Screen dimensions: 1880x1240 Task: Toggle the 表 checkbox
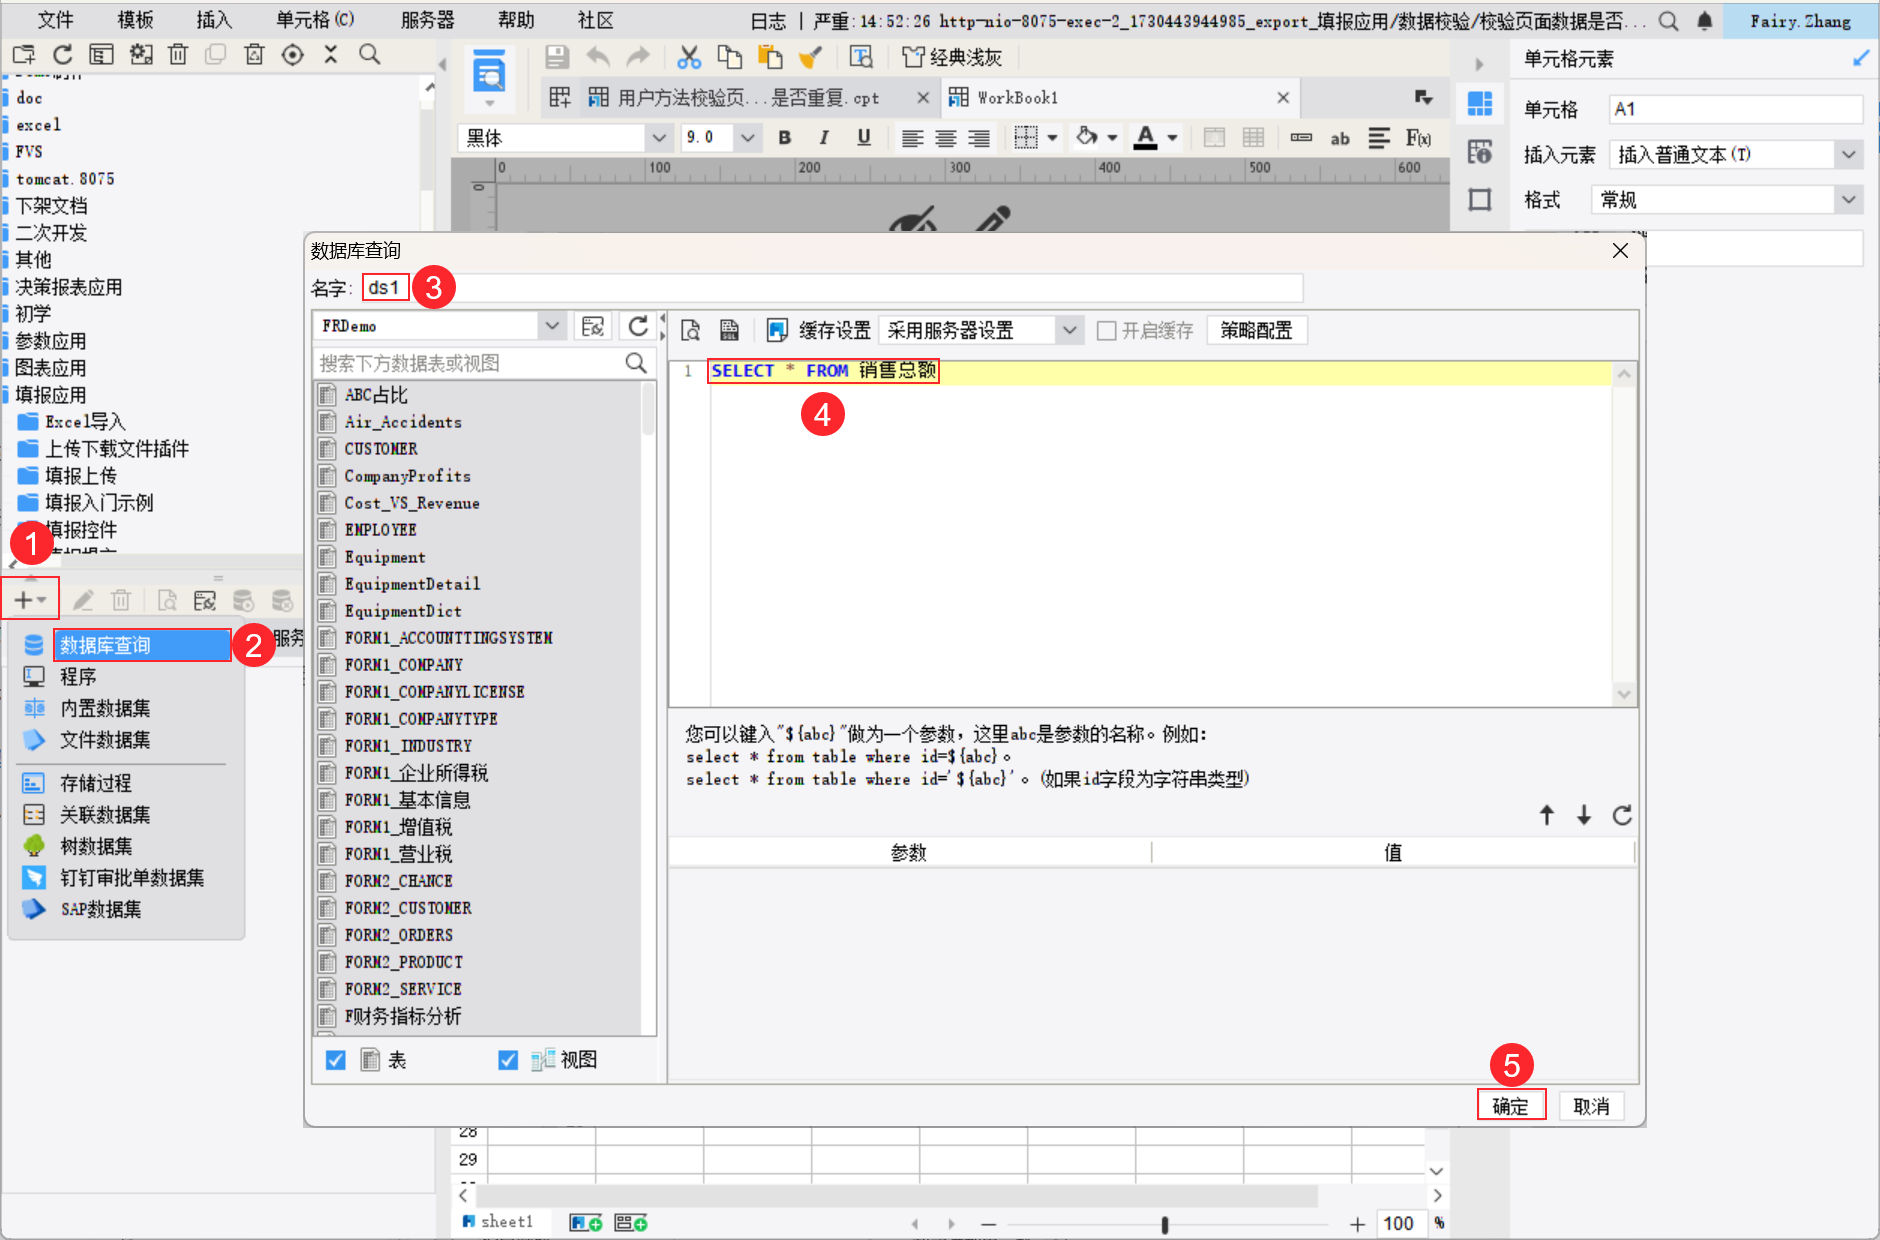pyautogui.click(x=336, y=1060)
